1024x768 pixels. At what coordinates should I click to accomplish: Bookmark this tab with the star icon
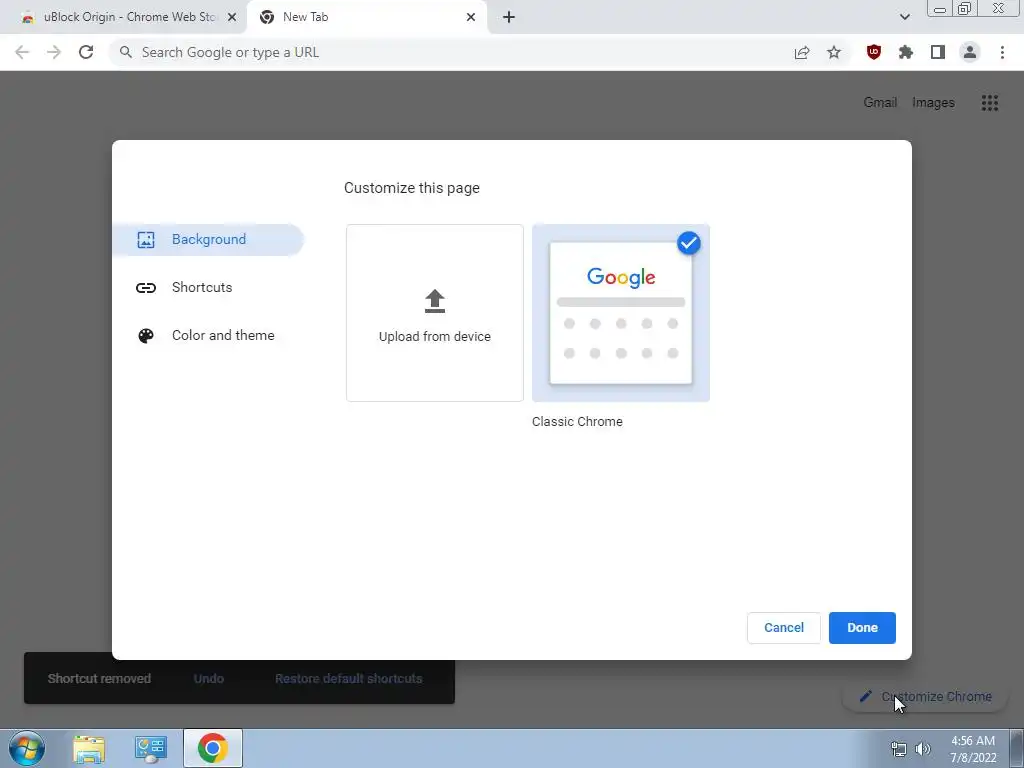(x=834, y=52)
